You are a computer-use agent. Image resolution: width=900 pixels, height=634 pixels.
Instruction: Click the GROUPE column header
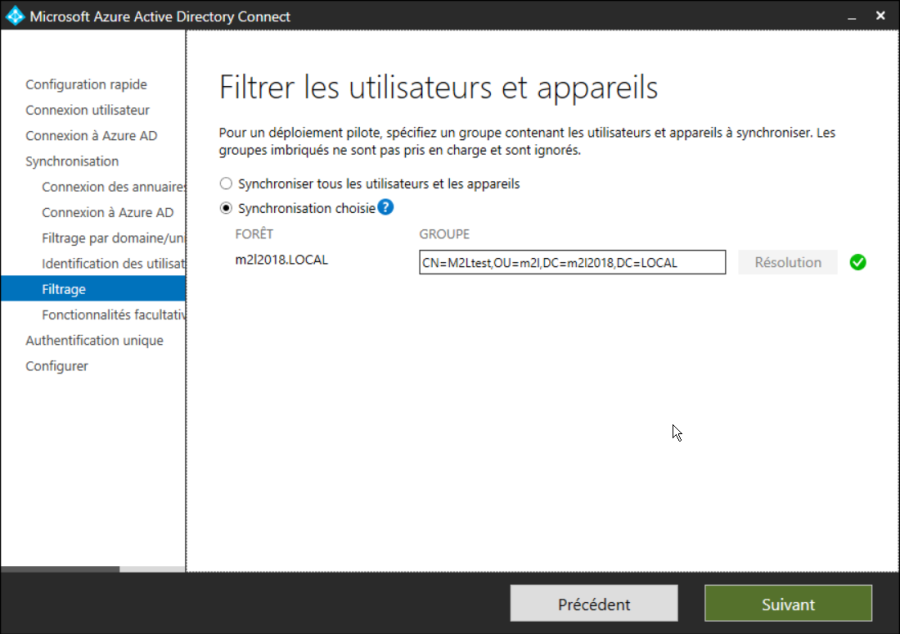tap(444, 234)
